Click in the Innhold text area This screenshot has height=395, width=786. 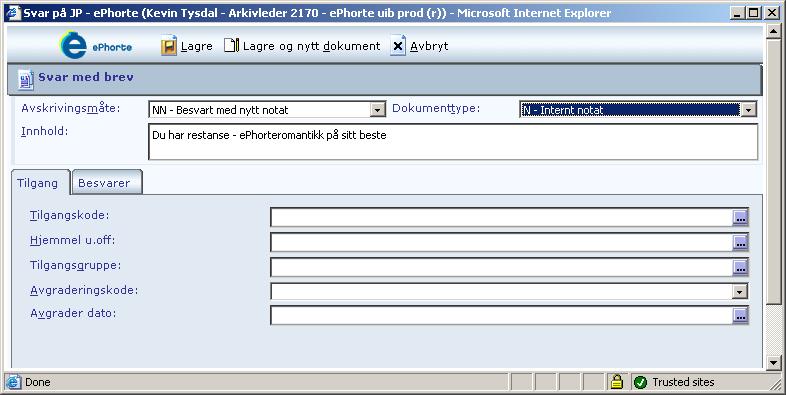(x=453, y=142)
